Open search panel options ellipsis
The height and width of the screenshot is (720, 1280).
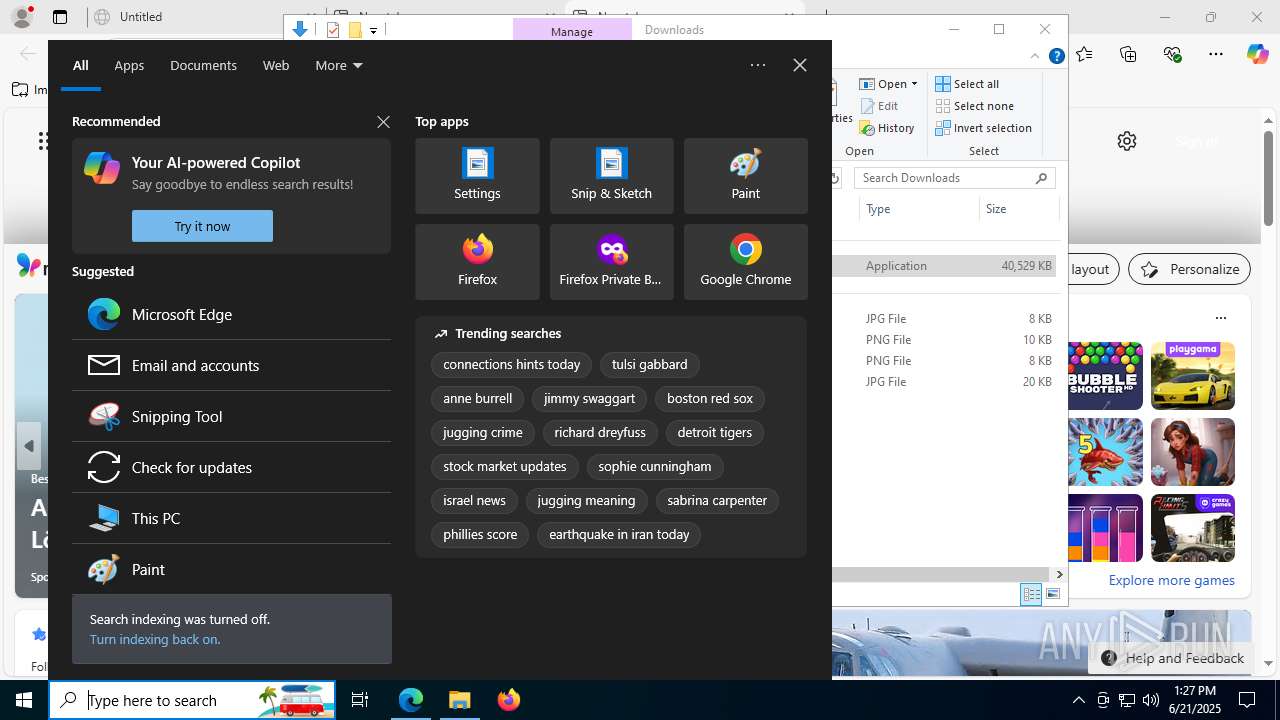pyautogui.click(x=758, y=65)
